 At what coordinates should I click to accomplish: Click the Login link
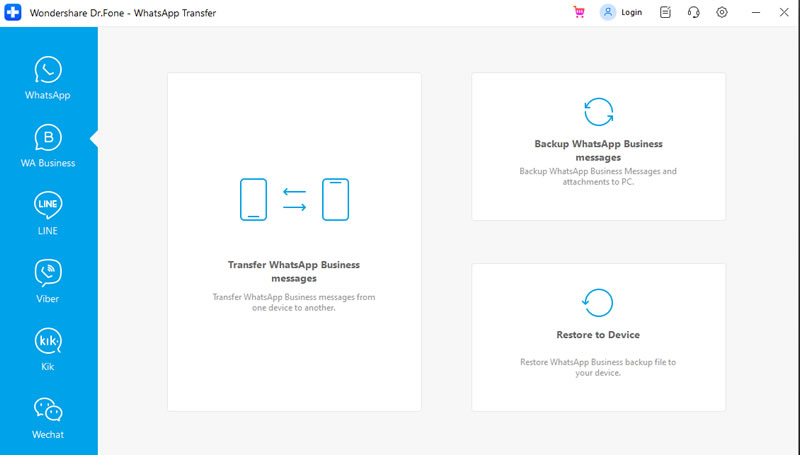(x=631, y=12)
